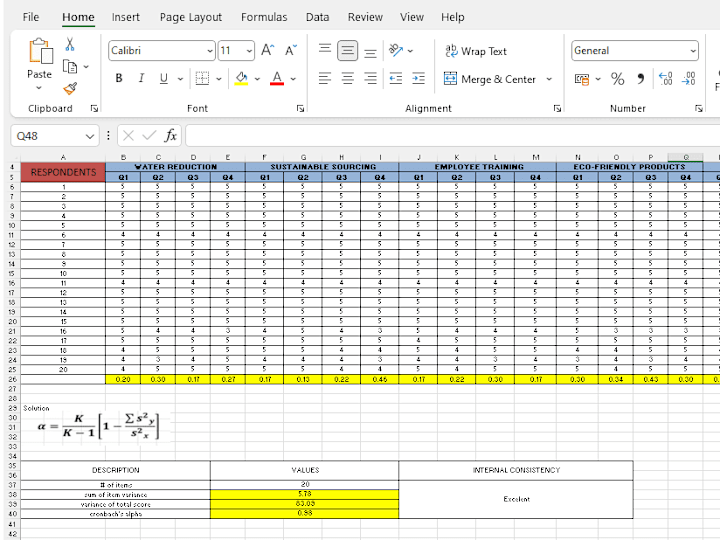Open the File menu
This screenshot has height=540, width=720.
pyautogui.click(x=31, y=17)
